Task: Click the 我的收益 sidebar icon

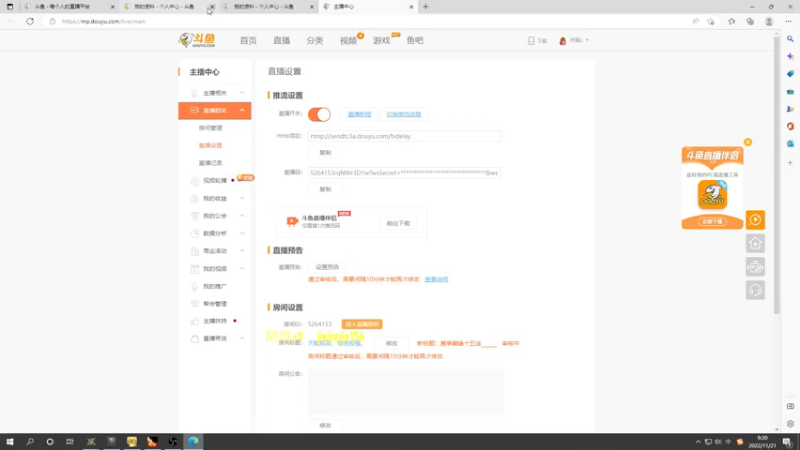Action: tap(194, 198)
